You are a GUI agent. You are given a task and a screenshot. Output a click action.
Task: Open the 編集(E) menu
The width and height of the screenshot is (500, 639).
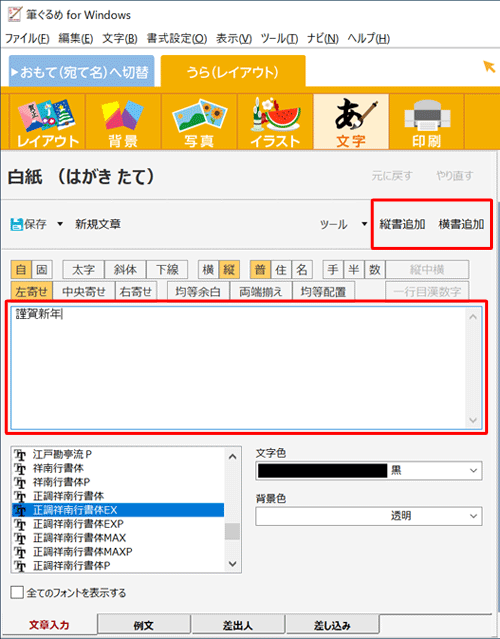click(75, 38)
